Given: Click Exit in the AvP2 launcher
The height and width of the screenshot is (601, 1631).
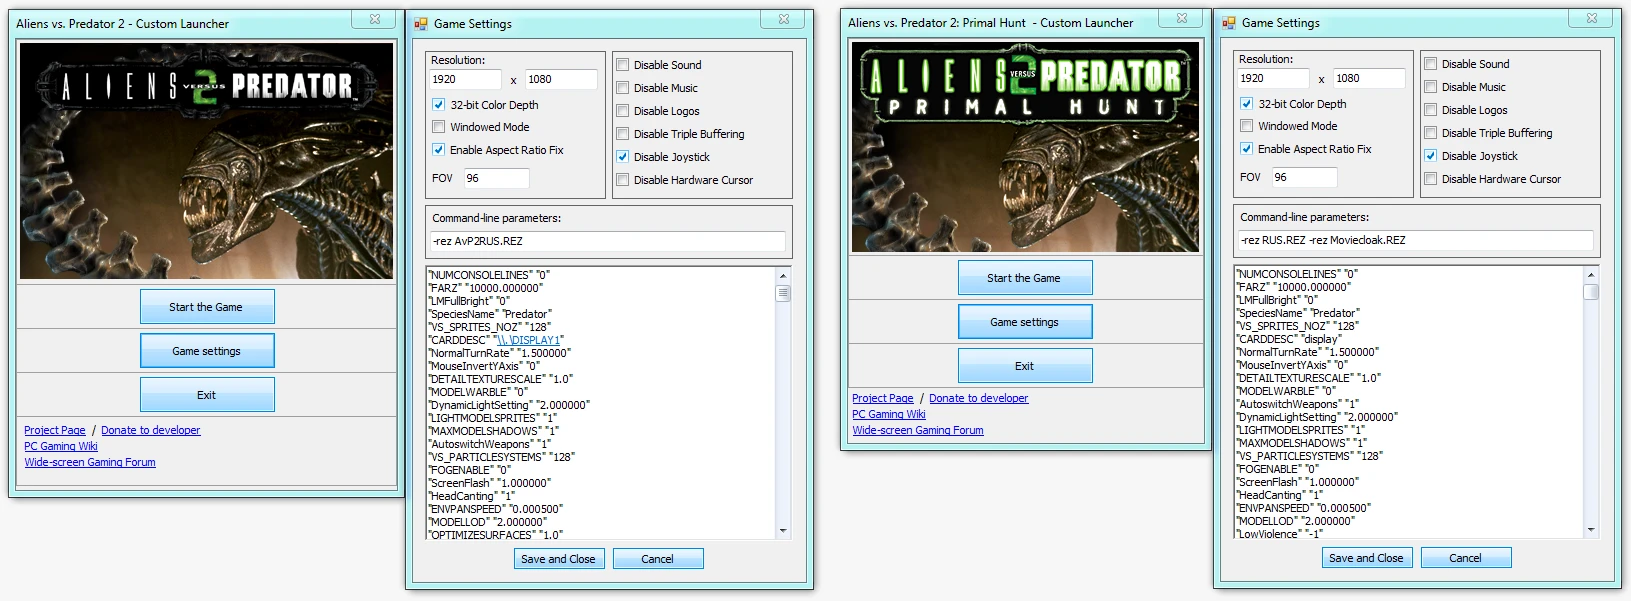Looking at the screenshot, I should coord(207,395).
